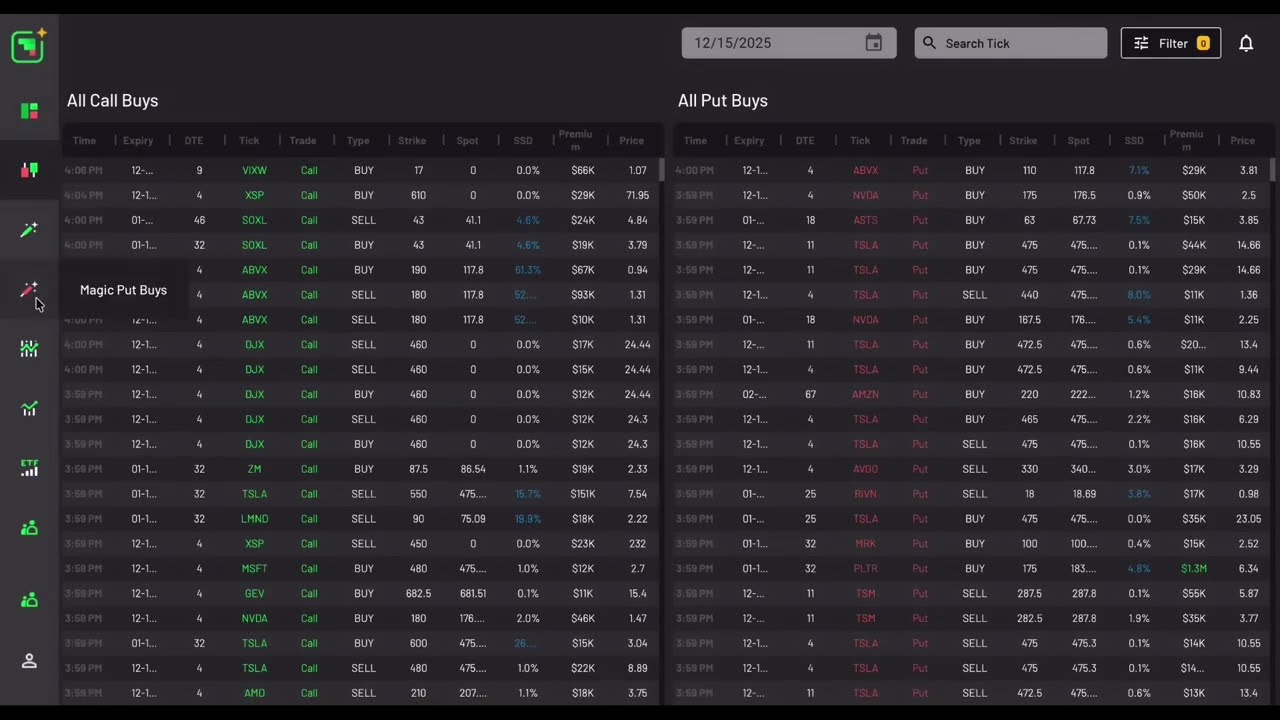The height and width of the screenshot is (720, 1280).
Task: Click the $66K premium value
Action: (x=583, y=170)
